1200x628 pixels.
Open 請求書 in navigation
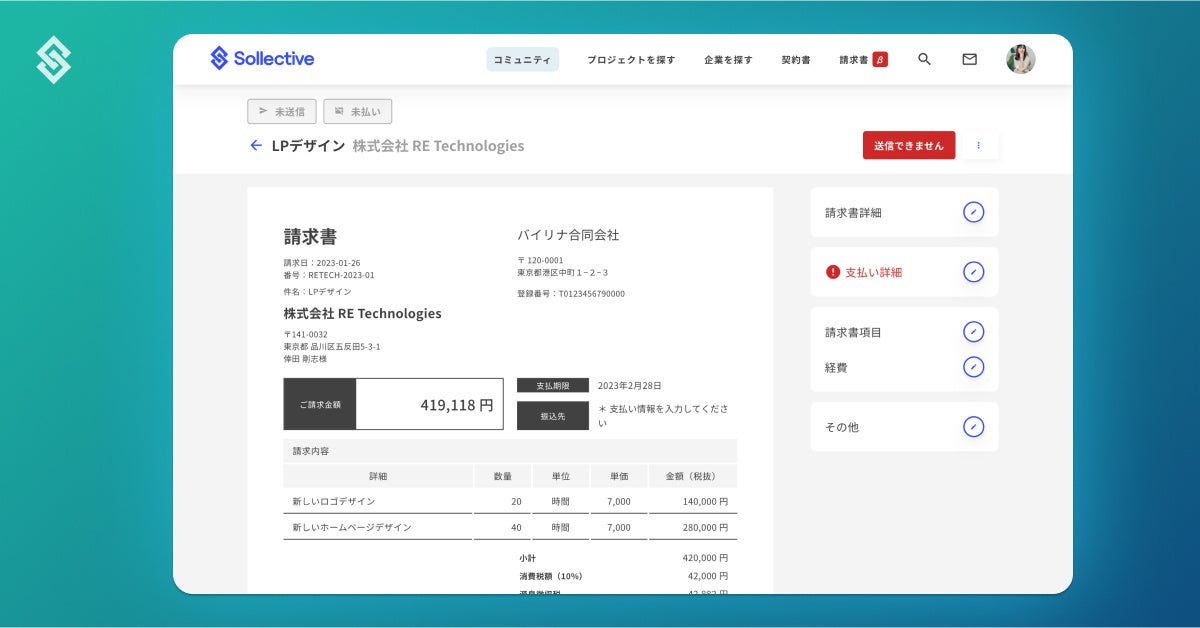854,60
